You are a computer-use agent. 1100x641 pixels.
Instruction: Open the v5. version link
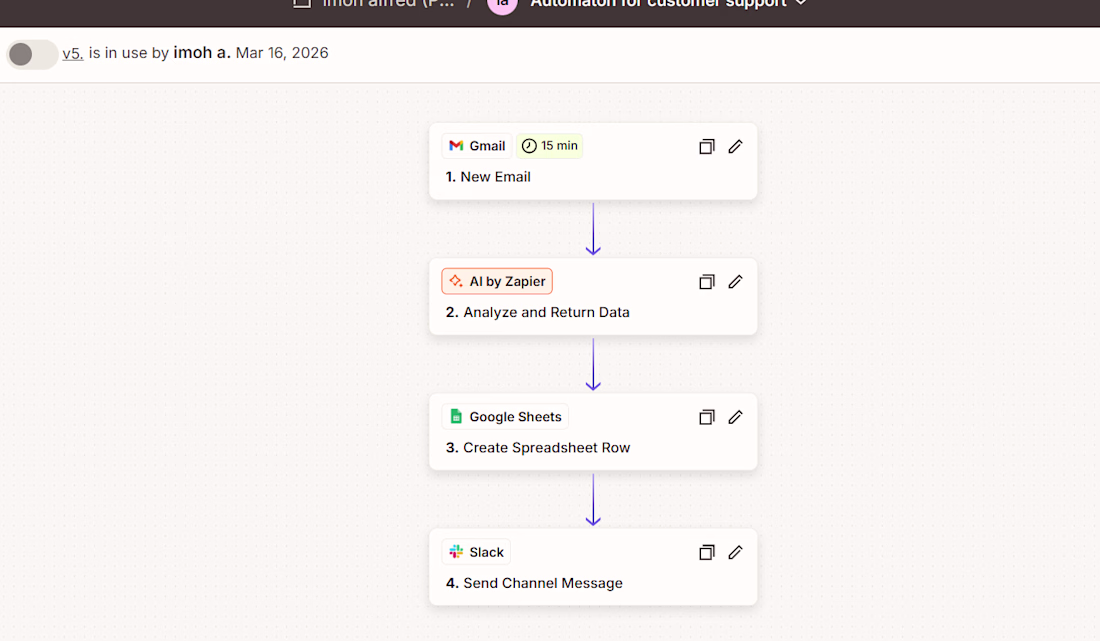[72, 54]
